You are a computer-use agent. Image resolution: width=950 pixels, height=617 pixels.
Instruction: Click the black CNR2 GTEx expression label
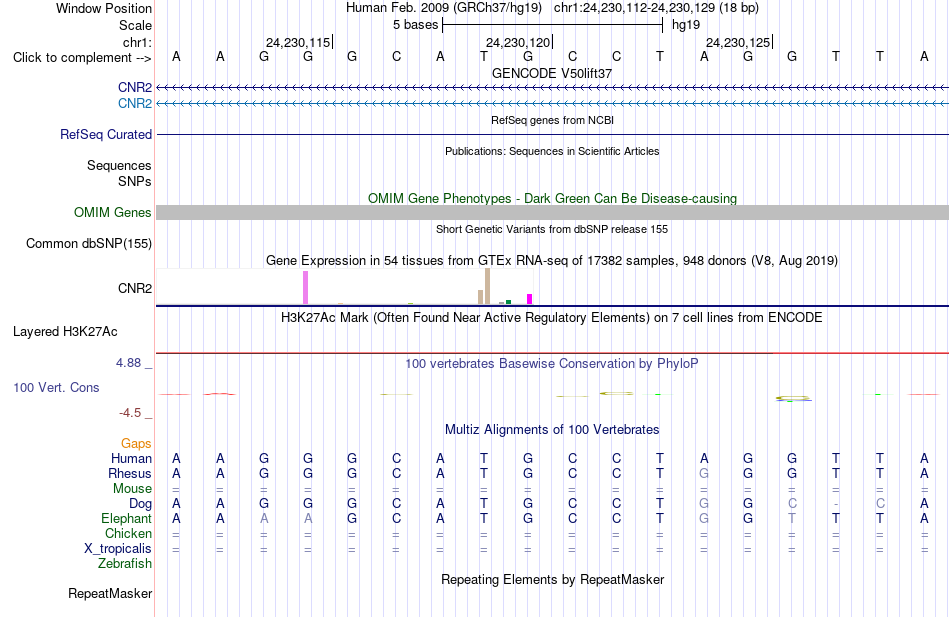click(x=135, y=288)
